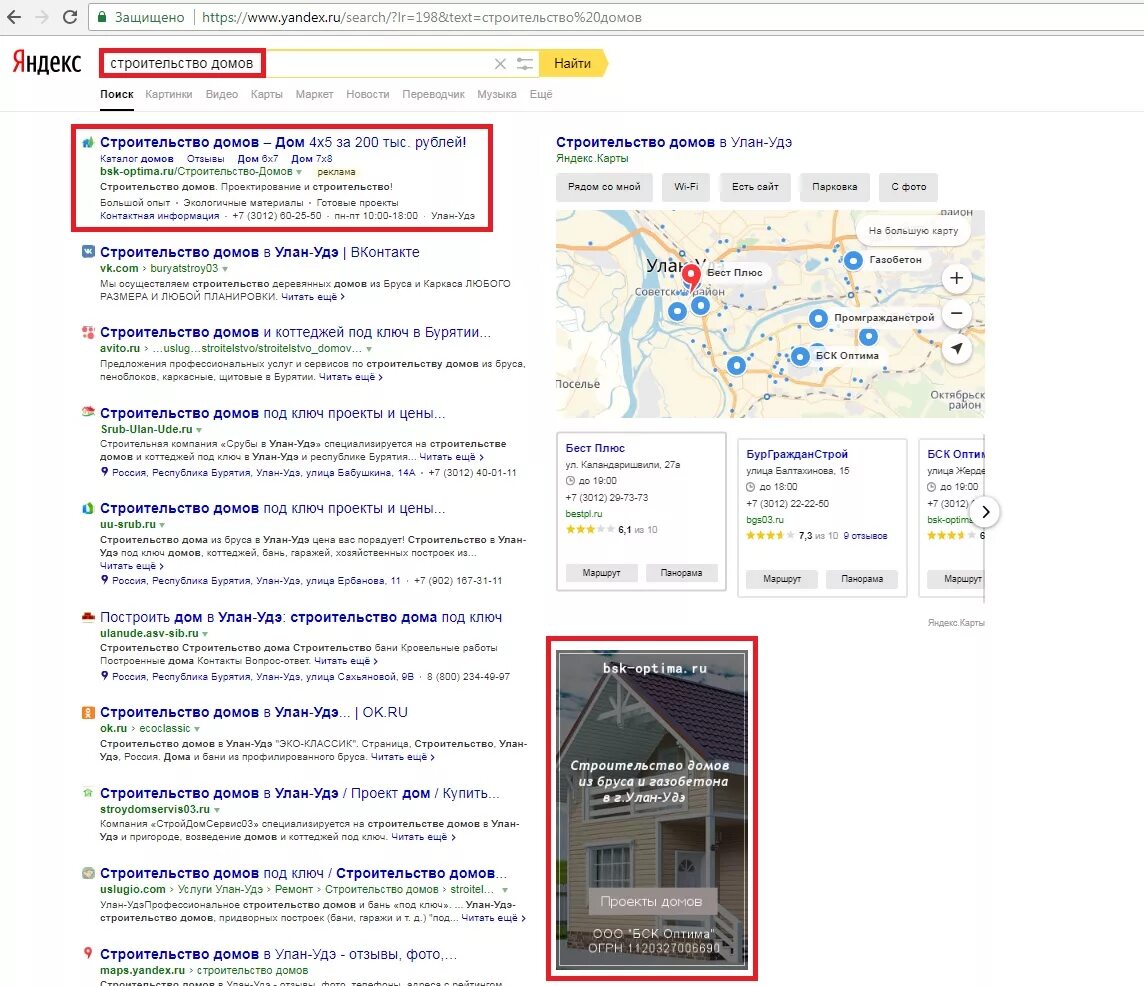Switch to the Карты tab

[x=266, y=94]
